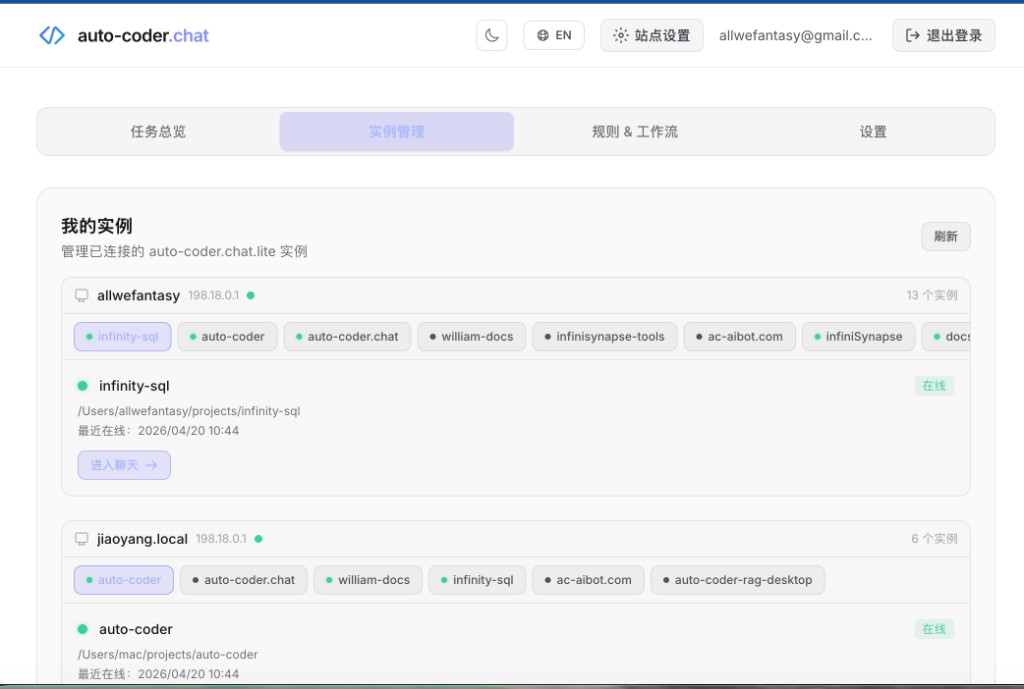The image size is (1024, 689).
Task: Switch the language with the EN globe button
Action: (554, 35)
